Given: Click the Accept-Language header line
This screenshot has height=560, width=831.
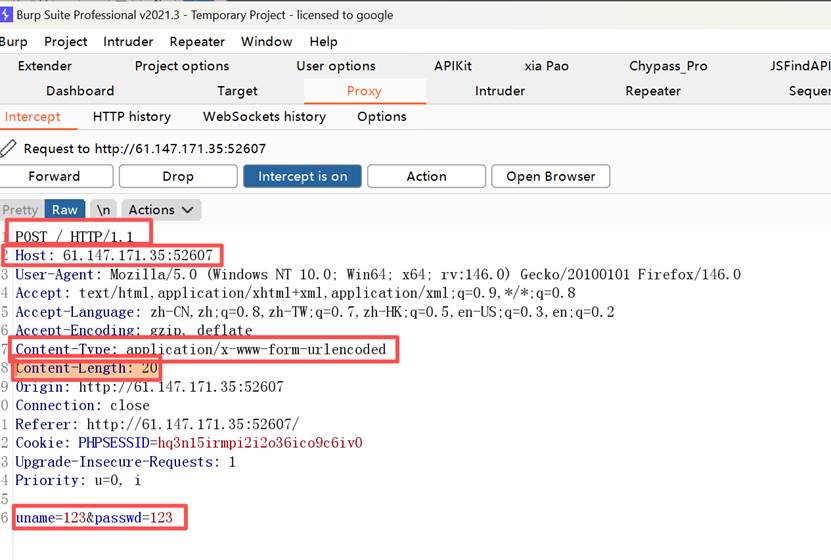Looking at the screenshot, I should 315,312.
